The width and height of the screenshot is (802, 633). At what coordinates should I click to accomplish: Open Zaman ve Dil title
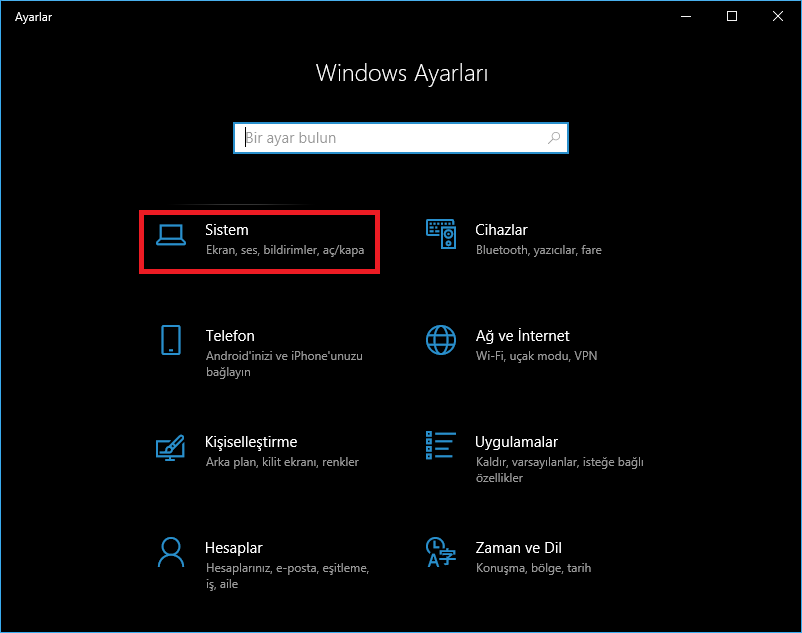(519, 548)
